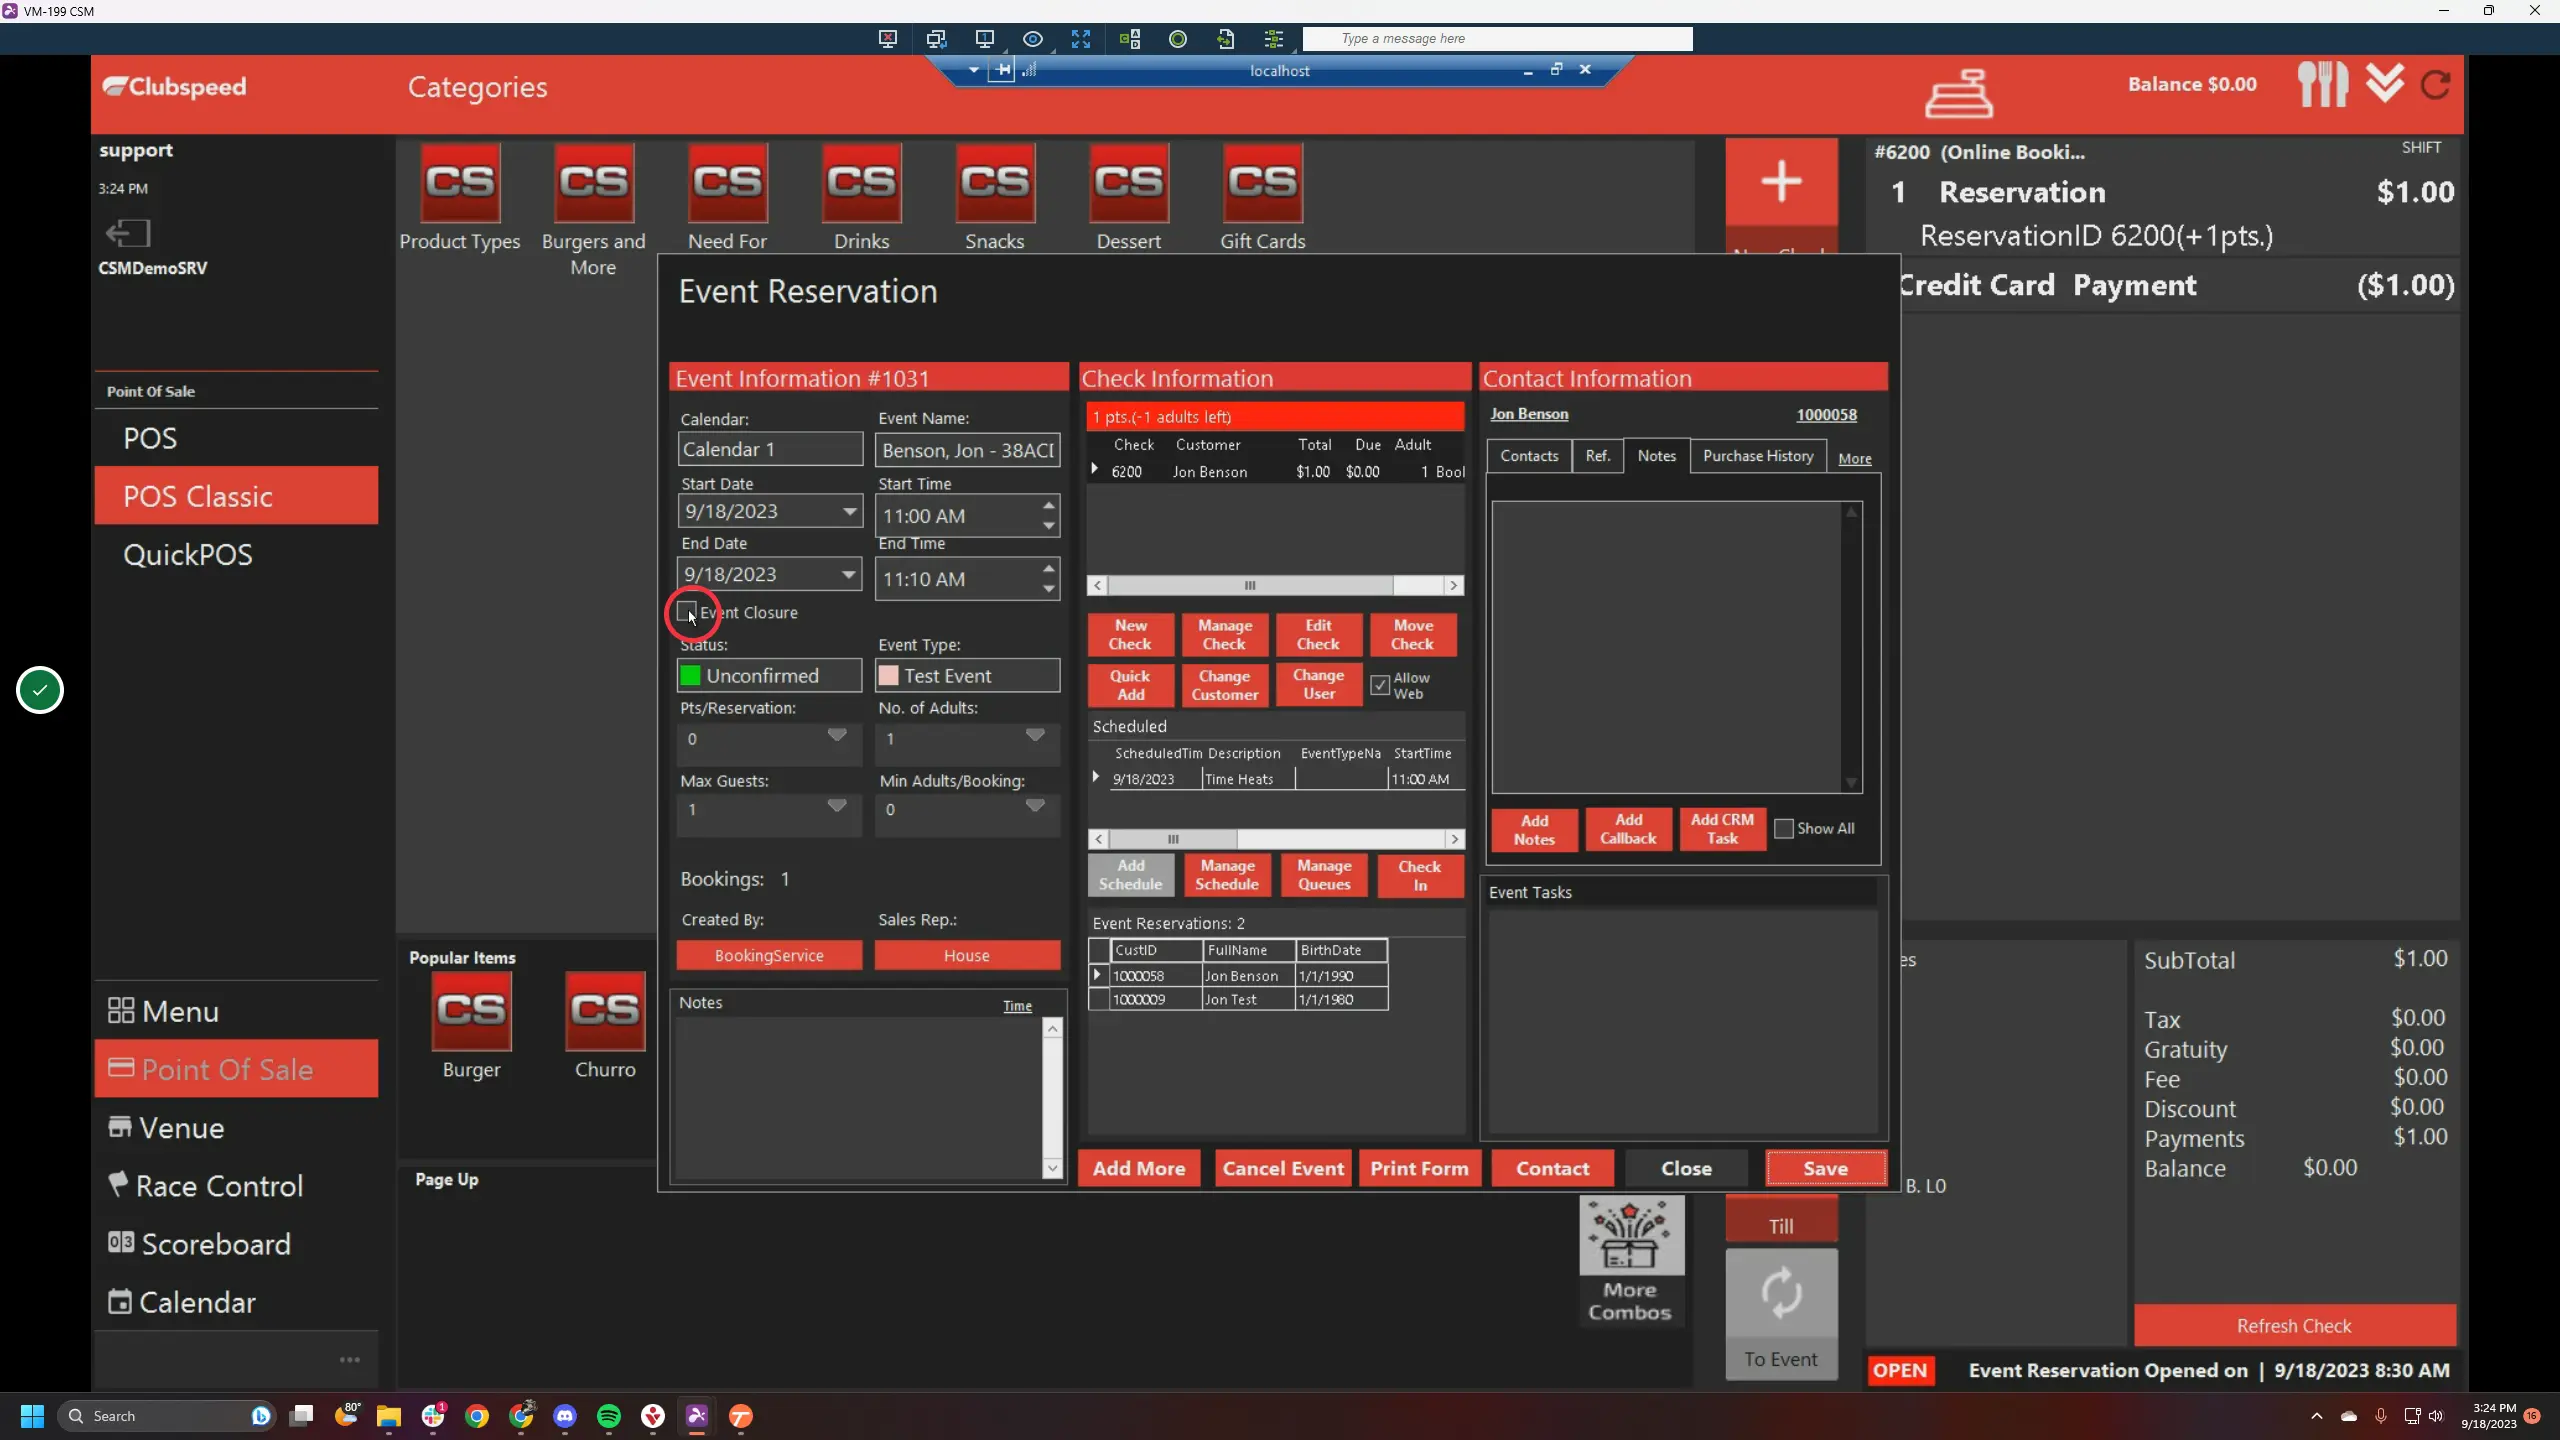Click the Burger popular item
Screen dimensions: 2560x1440
pyautogui.click(x=471, y=1010)
